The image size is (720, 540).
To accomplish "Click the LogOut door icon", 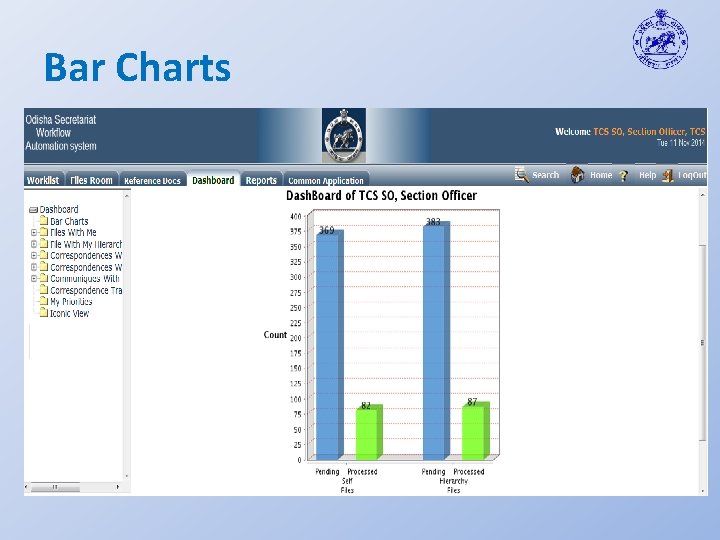I will coord(668,175).
